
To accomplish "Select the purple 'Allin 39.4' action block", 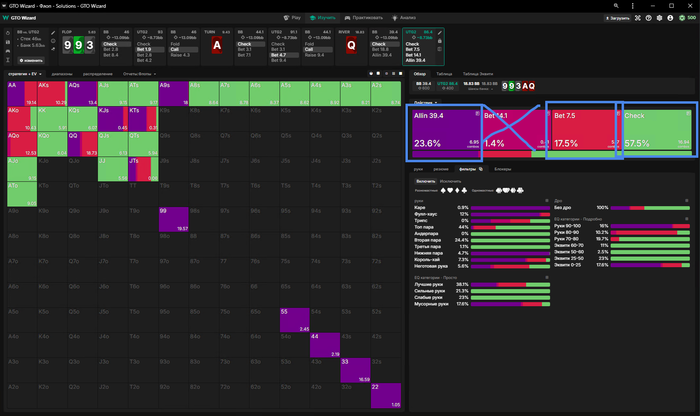I will [x=446, y=130].
